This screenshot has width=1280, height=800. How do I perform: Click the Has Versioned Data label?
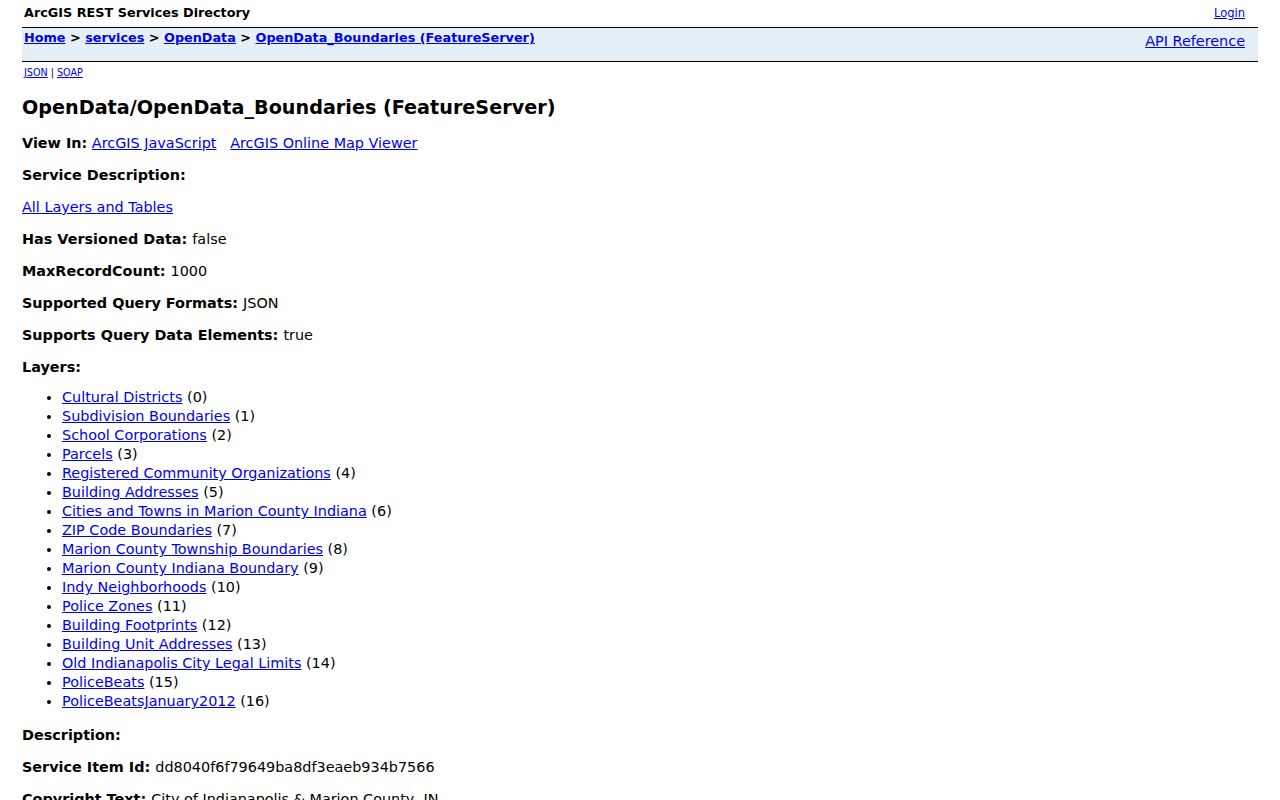[105, 239]
